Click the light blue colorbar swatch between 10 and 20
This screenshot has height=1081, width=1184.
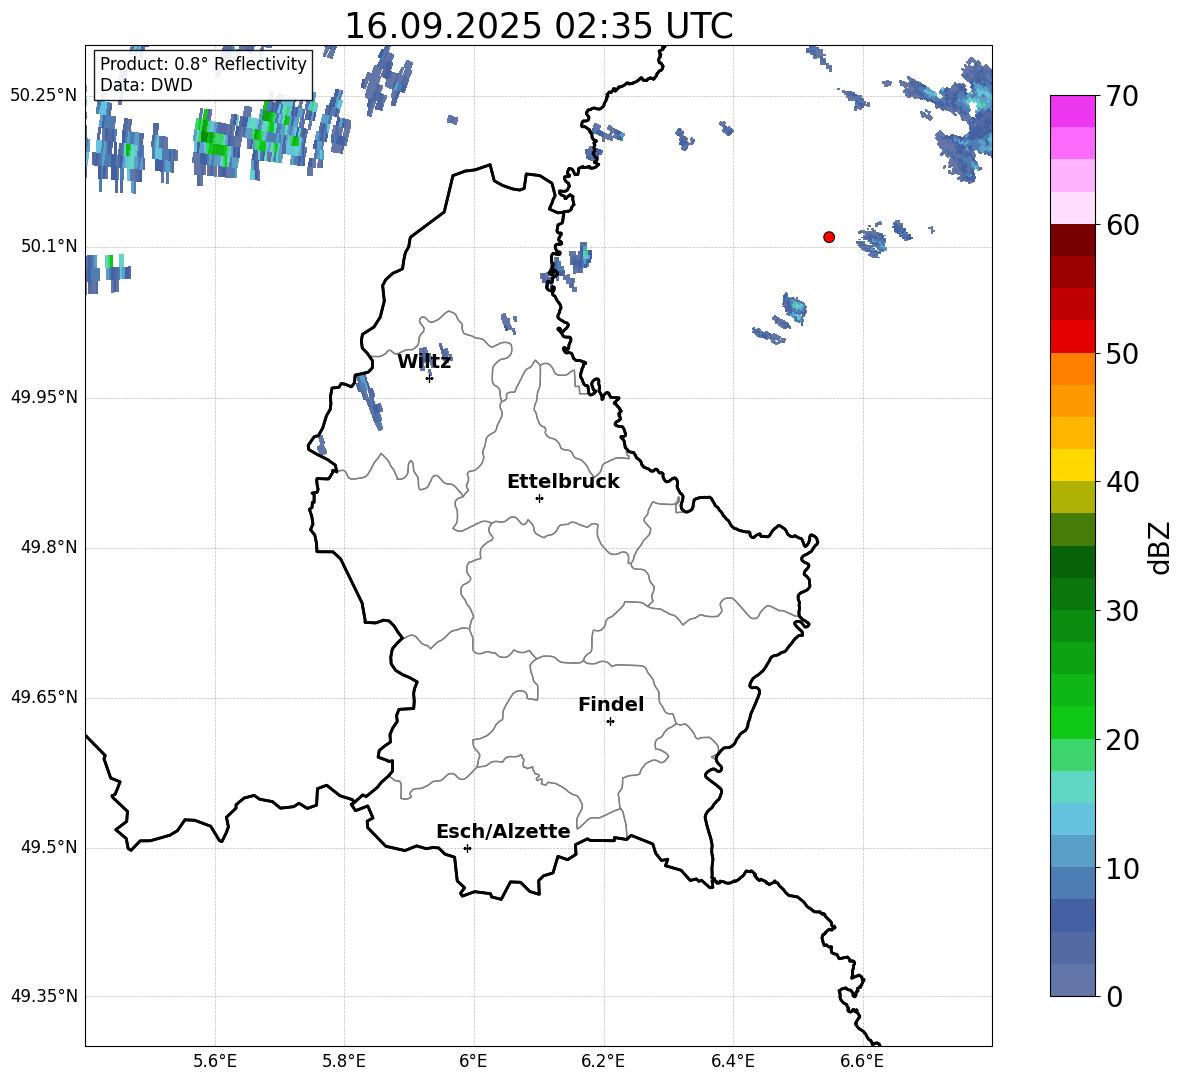[x=1073, y=819]
